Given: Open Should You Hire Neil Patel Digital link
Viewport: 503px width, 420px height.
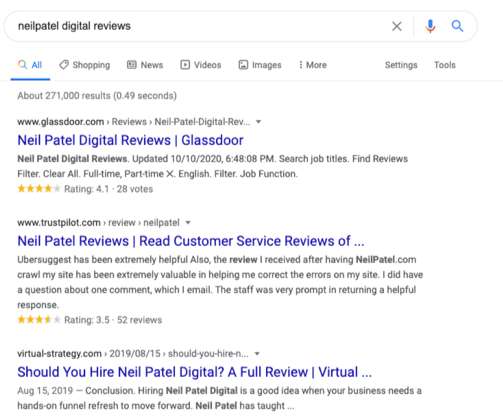Looking at the screenshot, I should 194,372.
